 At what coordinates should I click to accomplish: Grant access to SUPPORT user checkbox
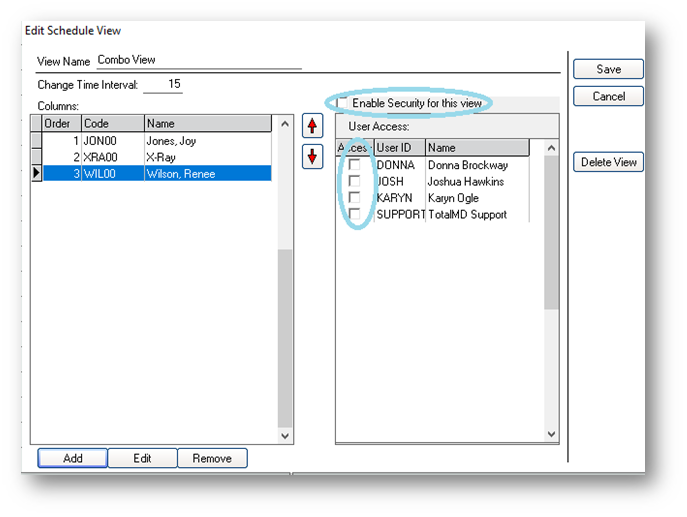point(354,214)
